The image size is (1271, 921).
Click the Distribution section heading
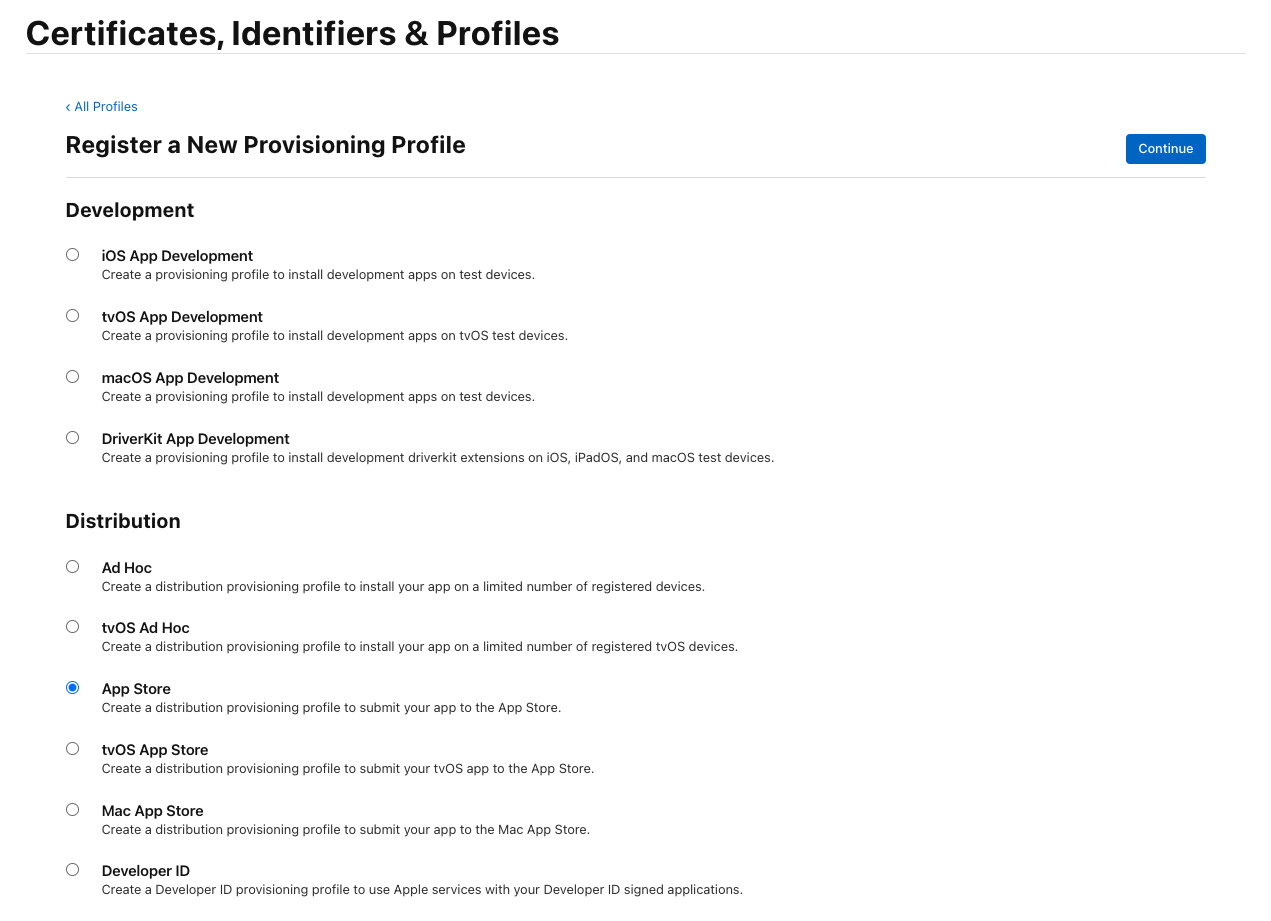click(x=123, y=521)
